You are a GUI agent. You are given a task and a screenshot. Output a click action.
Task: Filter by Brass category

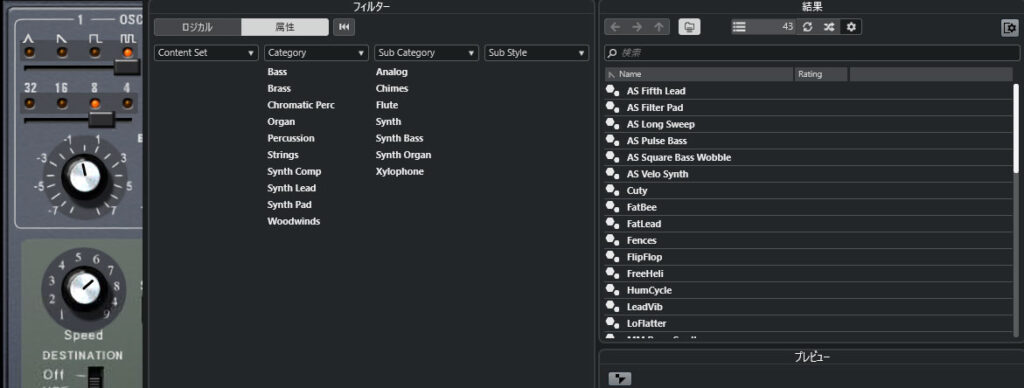click(x=279, y=88)
